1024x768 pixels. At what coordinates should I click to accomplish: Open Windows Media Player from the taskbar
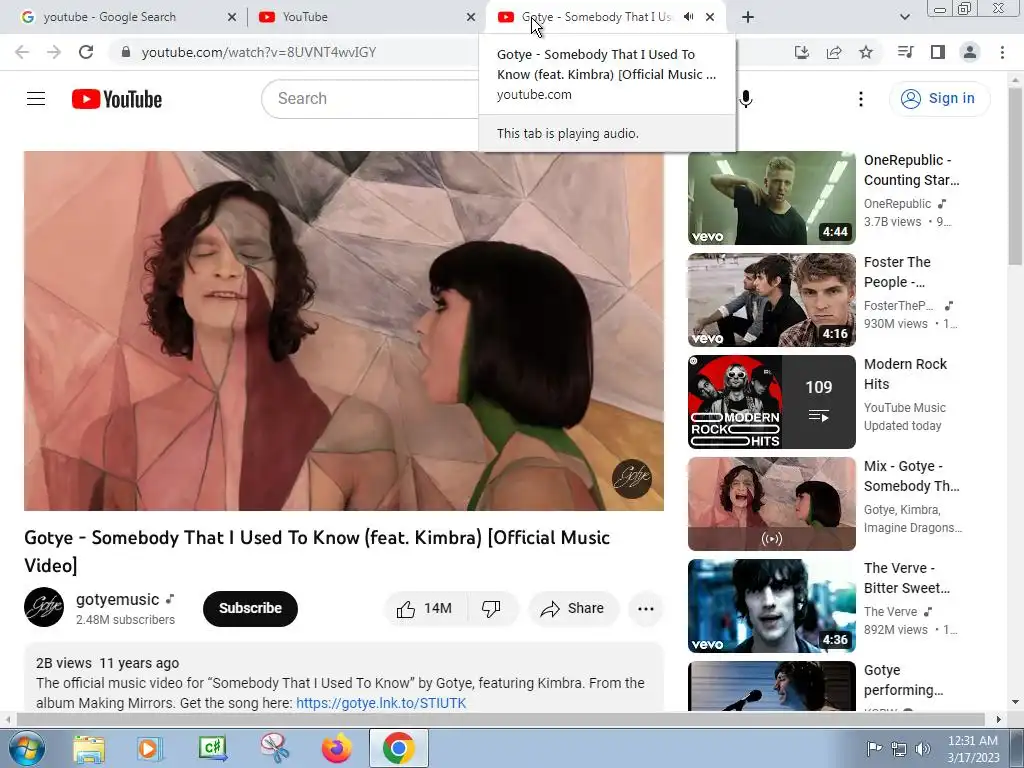point(150,748)
